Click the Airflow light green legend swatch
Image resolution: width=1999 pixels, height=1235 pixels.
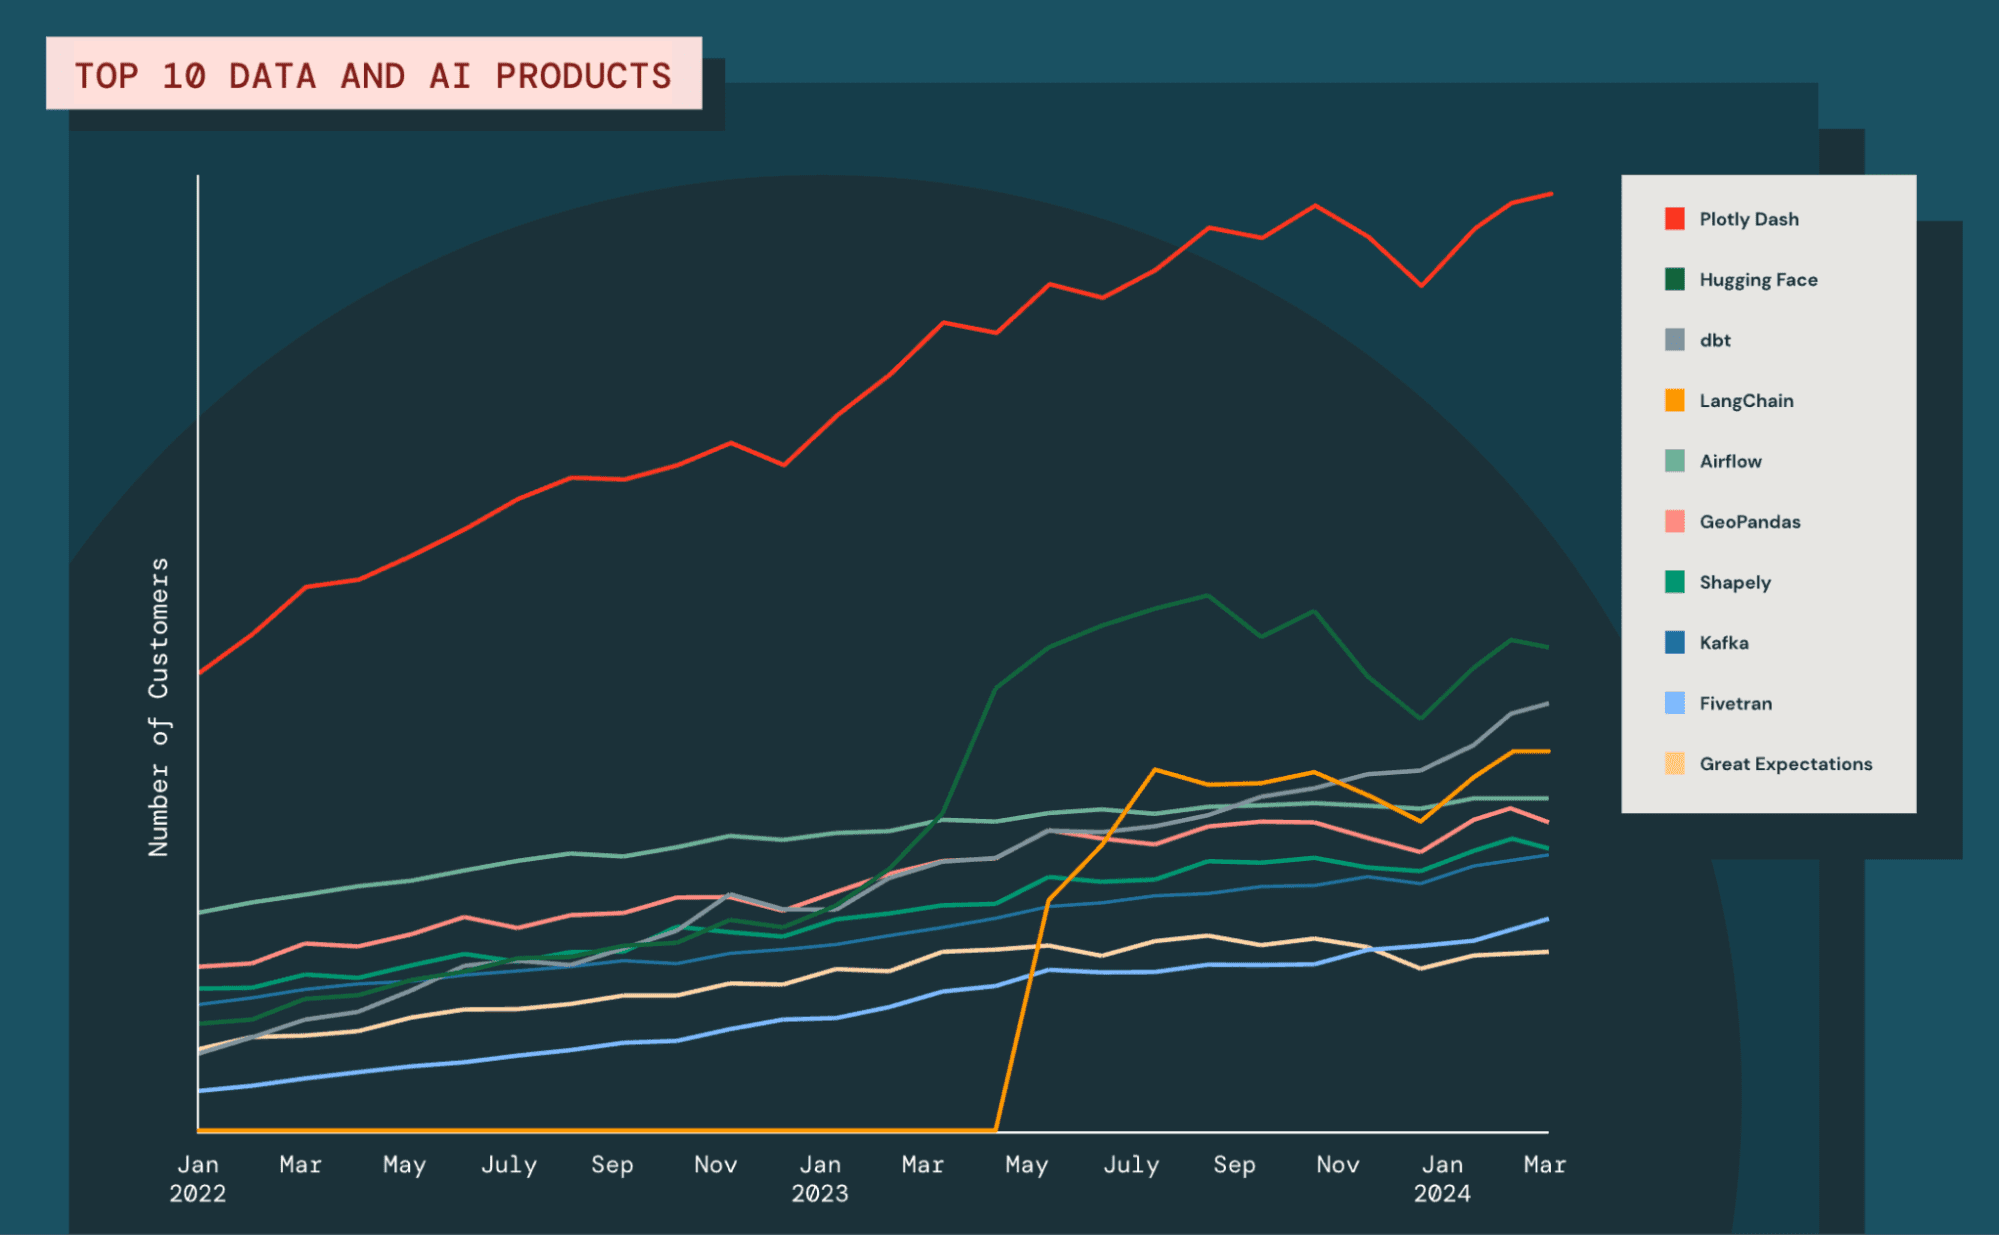(1674, 461)
